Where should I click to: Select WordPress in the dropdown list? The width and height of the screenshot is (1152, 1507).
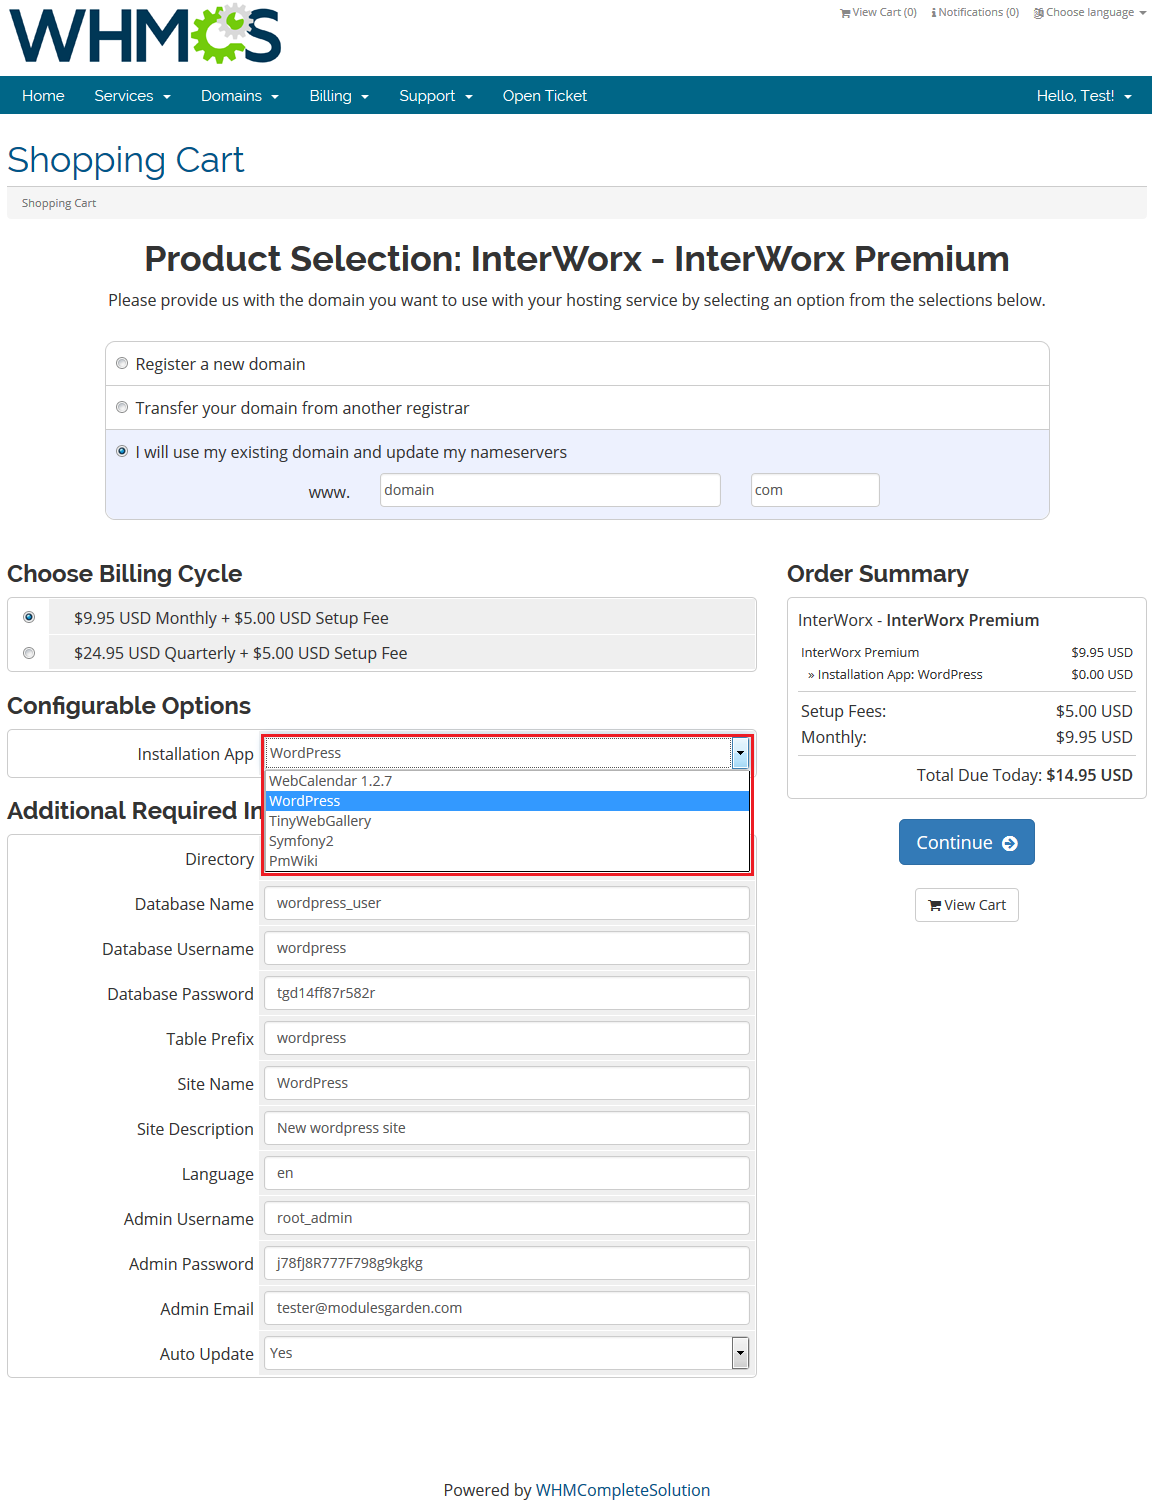coord(507,801)
